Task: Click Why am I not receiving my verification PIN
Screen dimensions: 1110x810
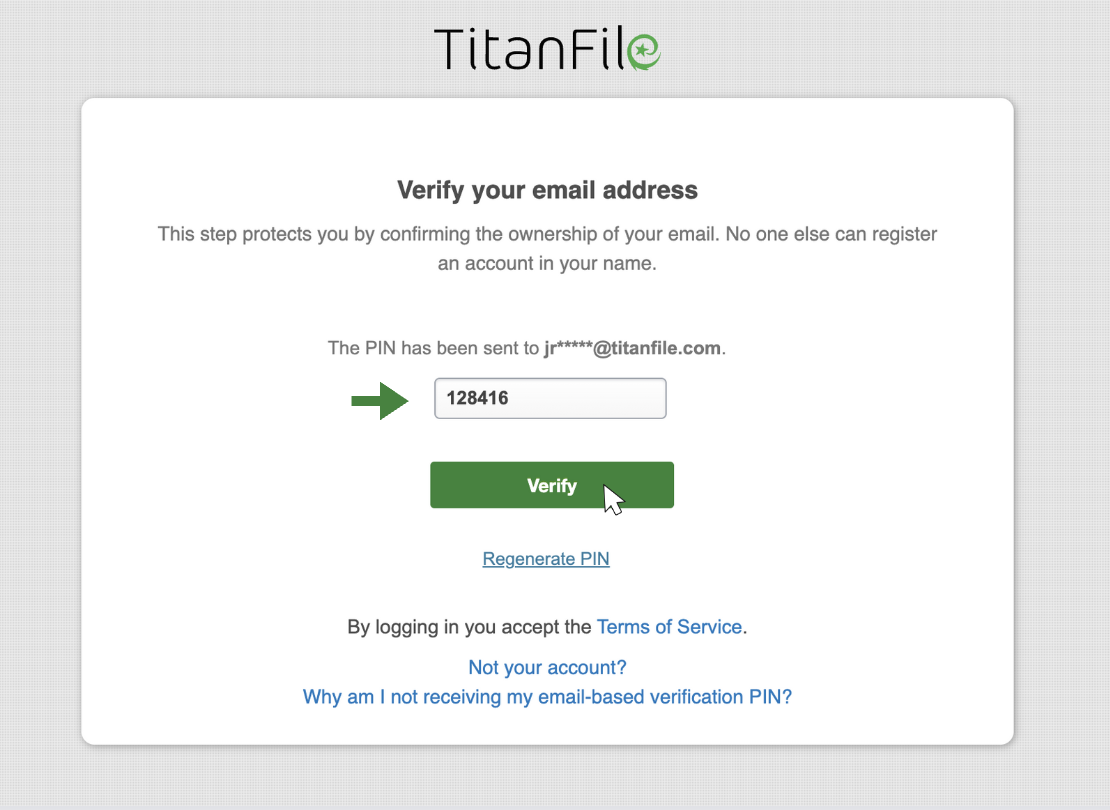Action: pyautogui.click(x=547, y=697)
